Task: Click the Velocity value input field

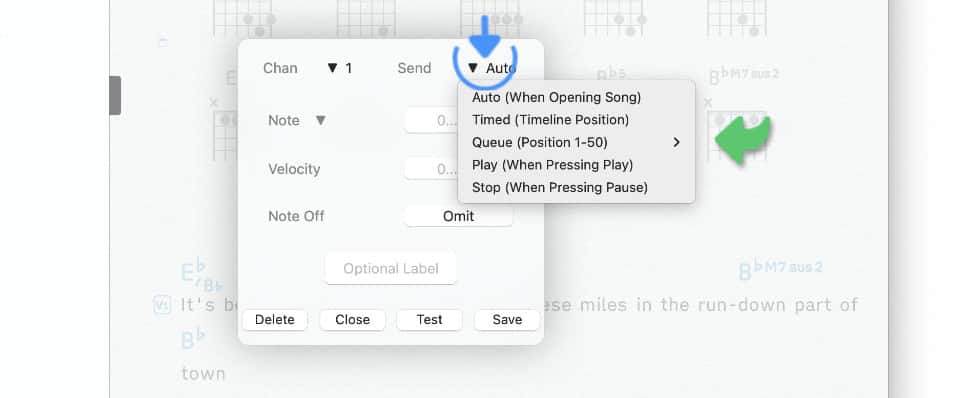Action: pyautogui.click(x=431, y=169)
